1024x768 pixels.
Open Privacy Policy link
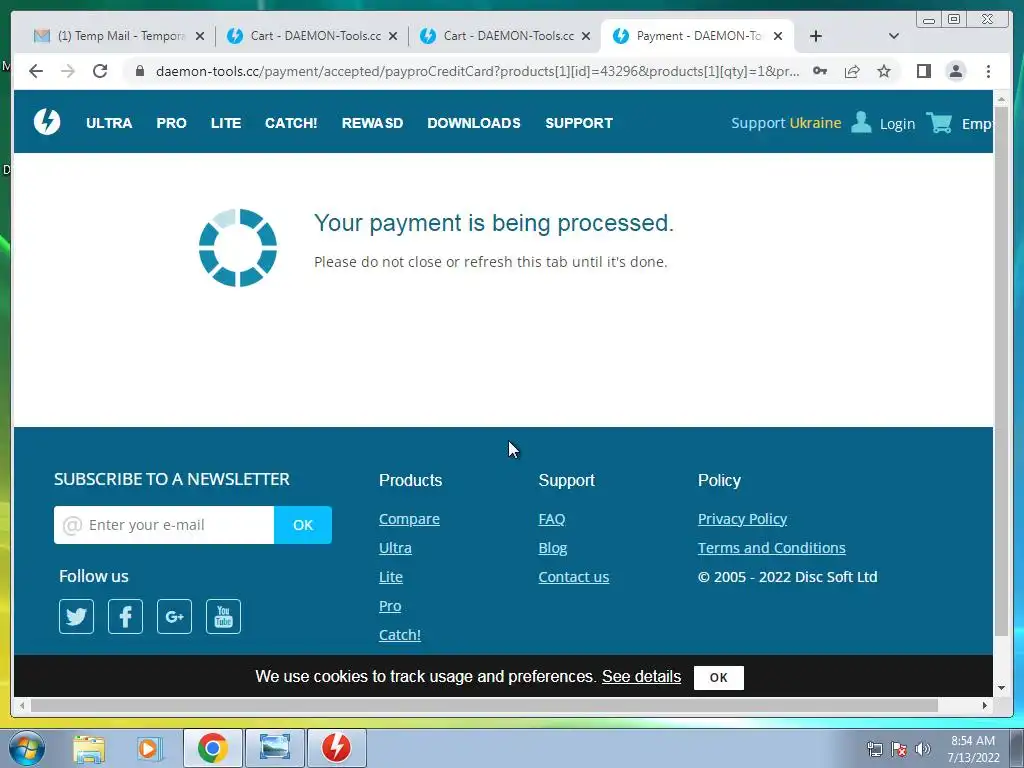click(743, 519)
